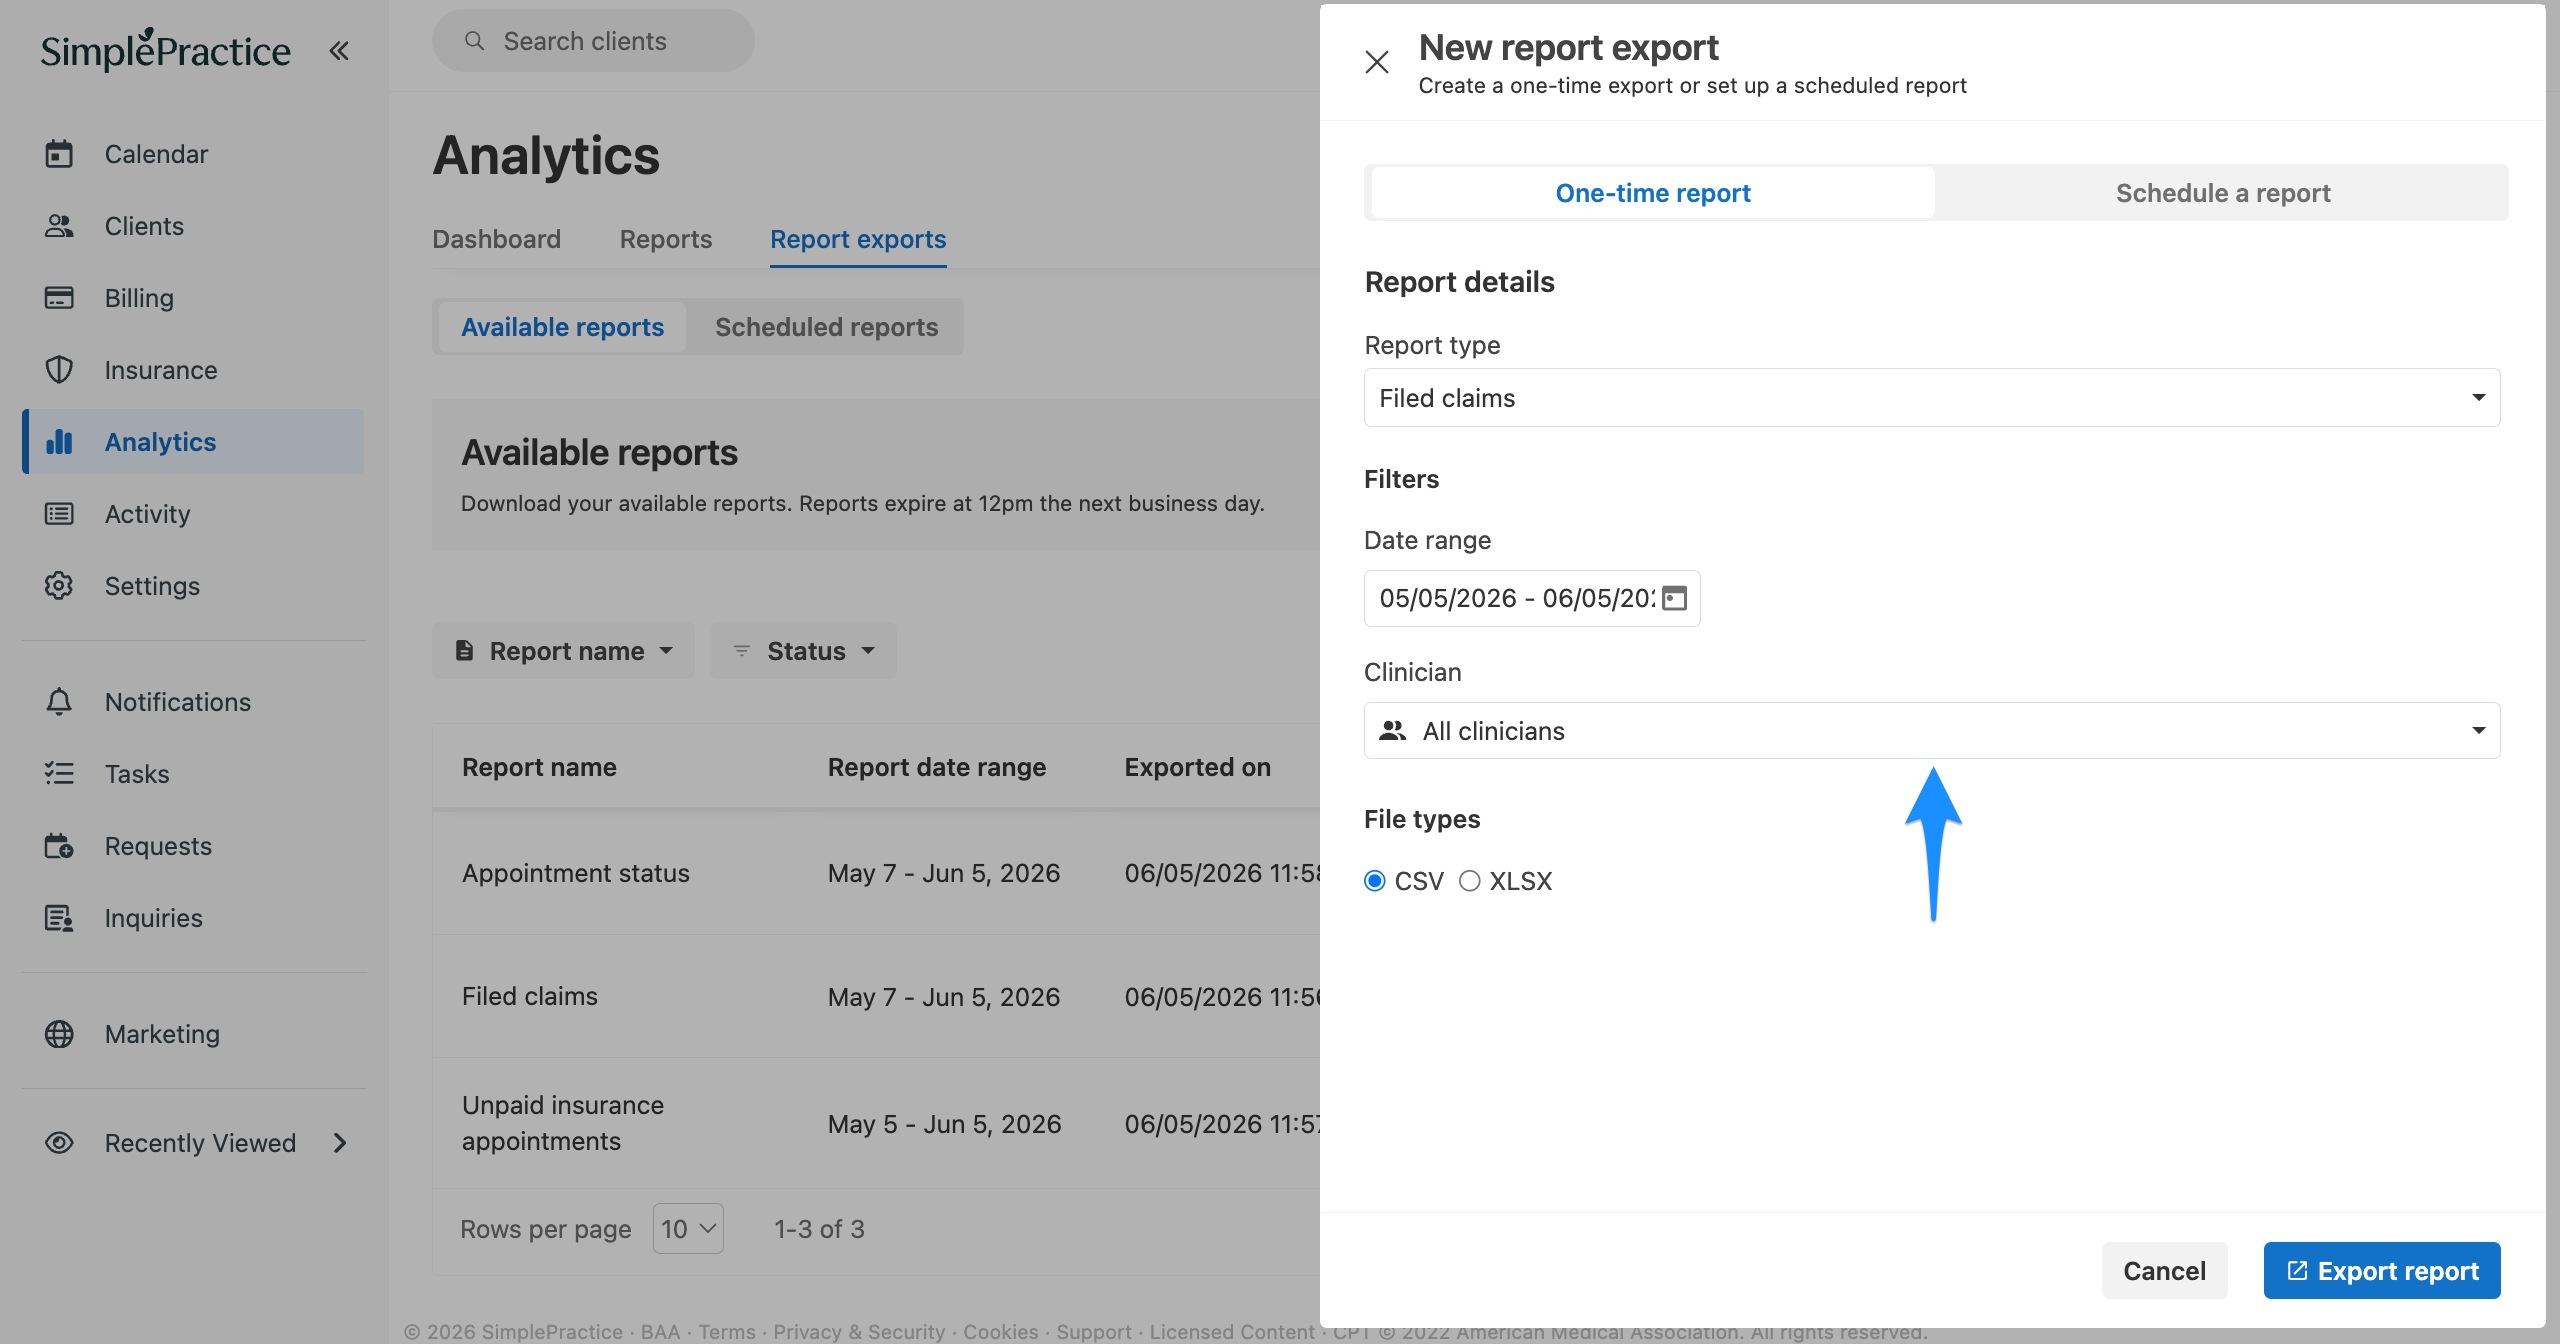Change Rows per page dropdown

(x=688, y=1229)
